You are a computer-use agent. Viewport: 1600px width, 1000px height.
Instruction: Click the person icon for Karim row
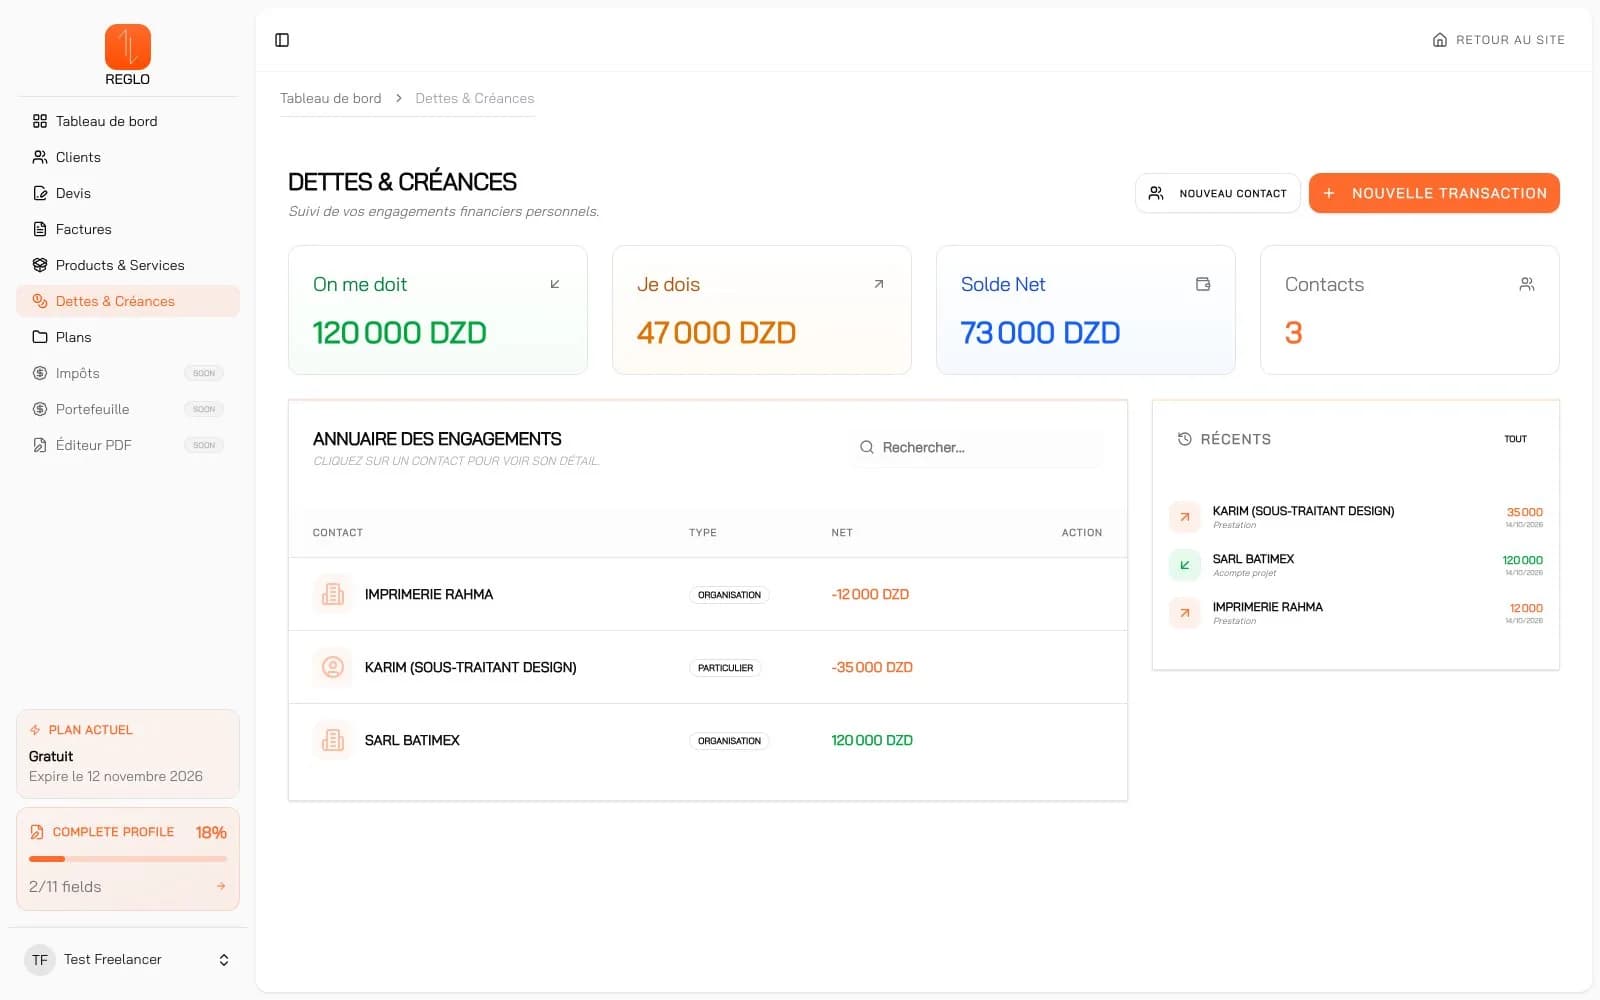[x=333, y=667]
